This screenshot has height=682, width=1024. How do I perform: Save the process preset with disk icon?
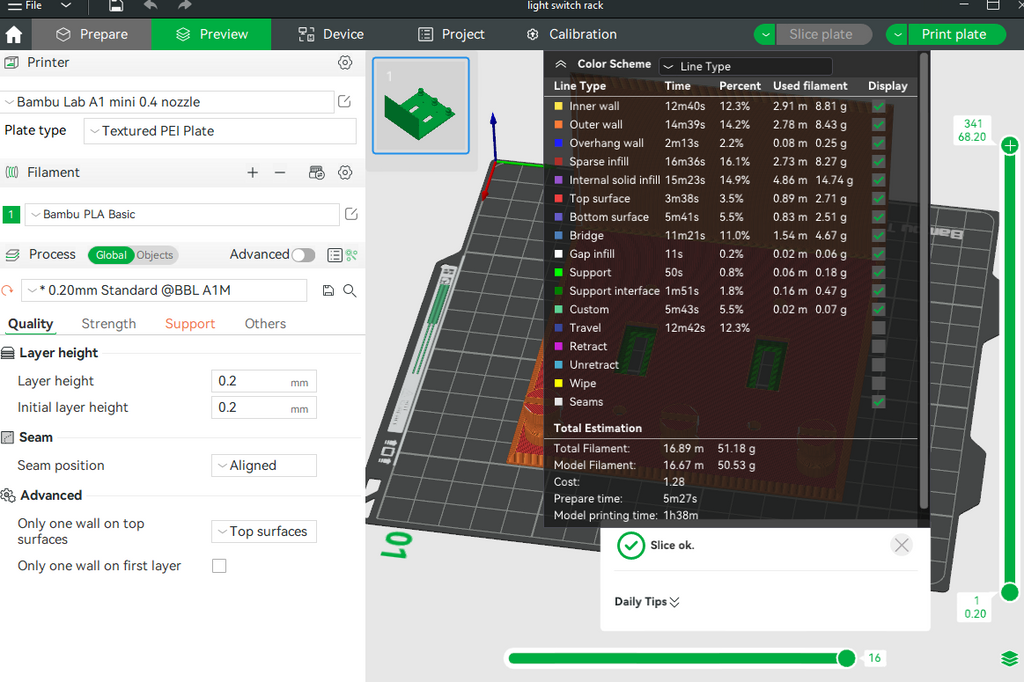tap(328, 291)
